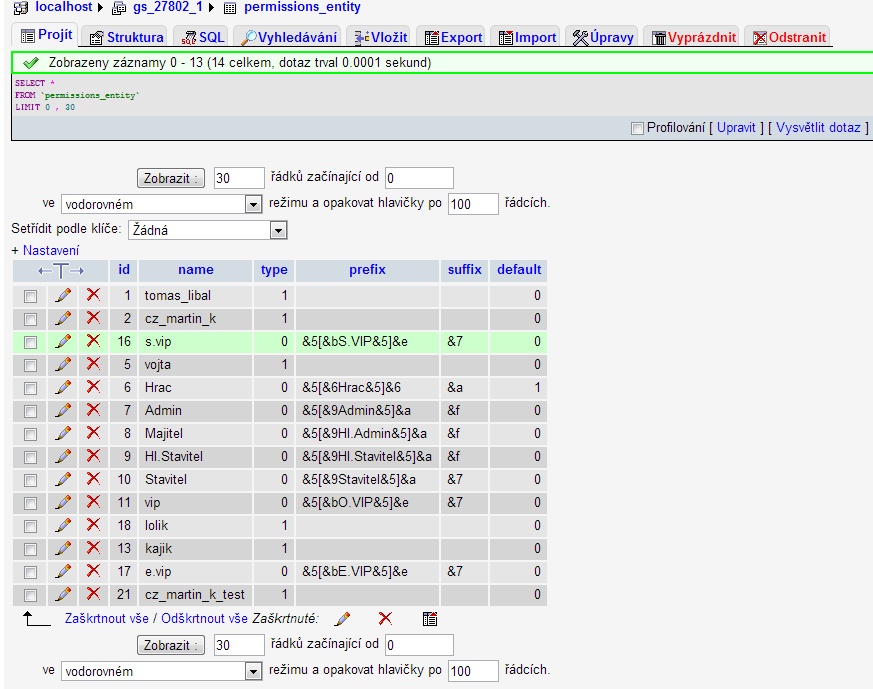
Task: Click the bottom Zobrazit button
Action: (x=170, y=645)
